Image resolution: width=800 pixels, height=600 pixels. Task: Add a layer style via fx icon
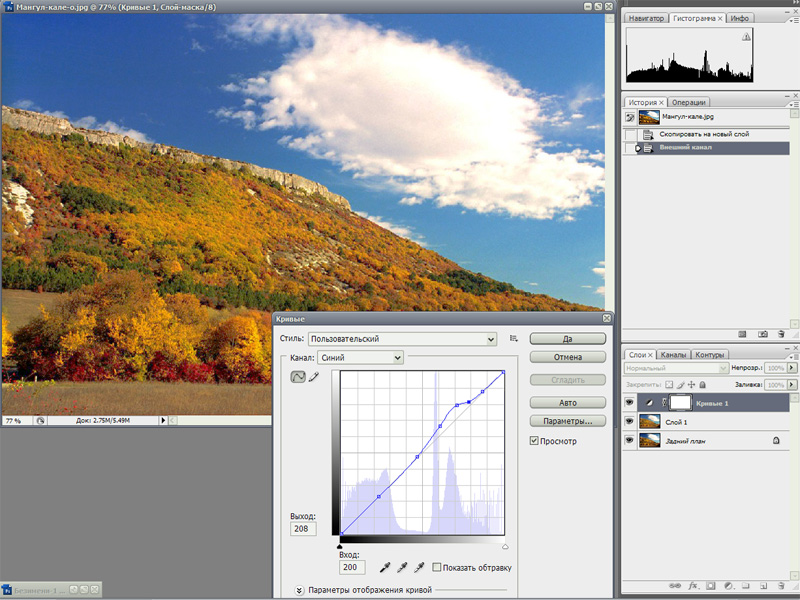coord(692,585)
